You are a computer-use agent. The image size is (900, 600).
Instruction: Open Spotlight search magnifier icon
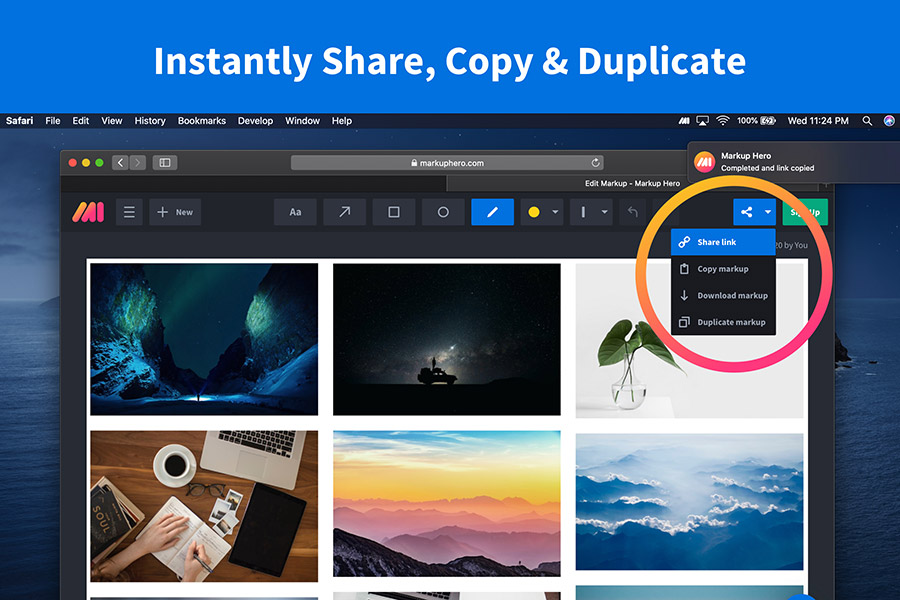coord(867,121)
